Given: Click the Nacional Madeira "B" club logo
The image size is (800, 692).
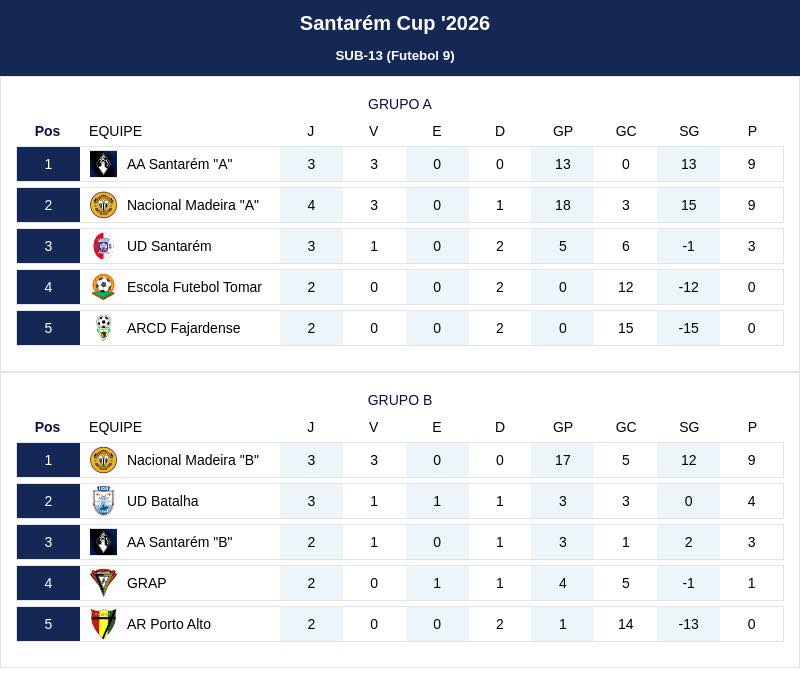Looking at the screenshot, I should [103, 460].
